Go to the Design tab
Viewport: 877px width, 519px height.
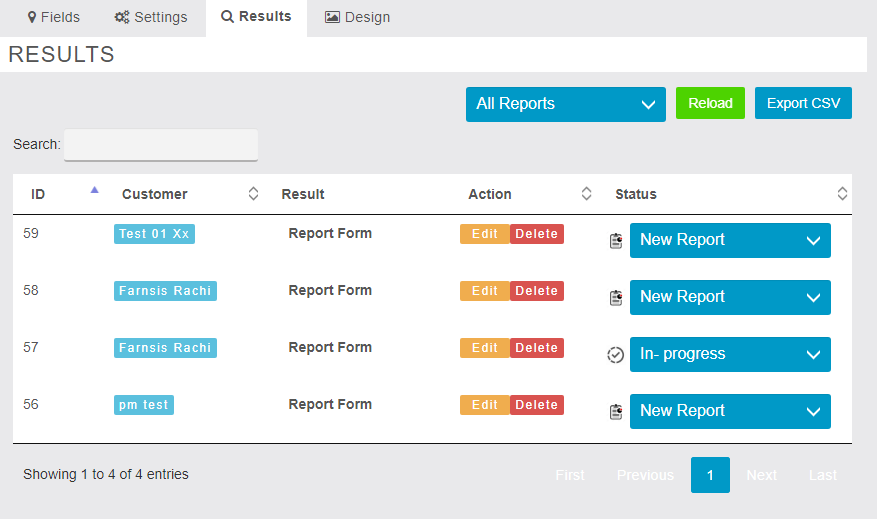(x=357, y=17)
